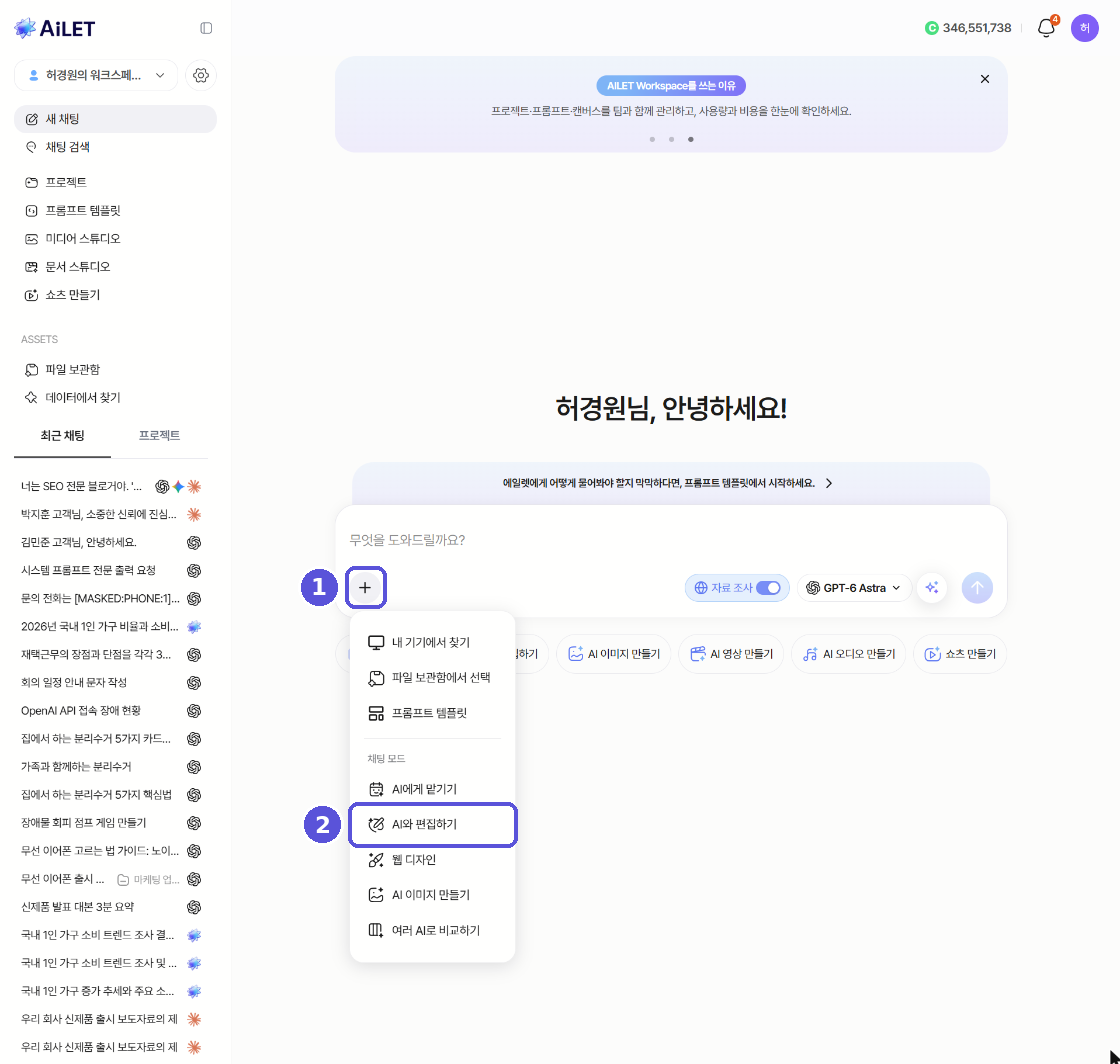Open chat '재택근무의 장점과 단점을 각각 3'
This screenshot has height=1064, width=1120.
[x=111, y=655]
